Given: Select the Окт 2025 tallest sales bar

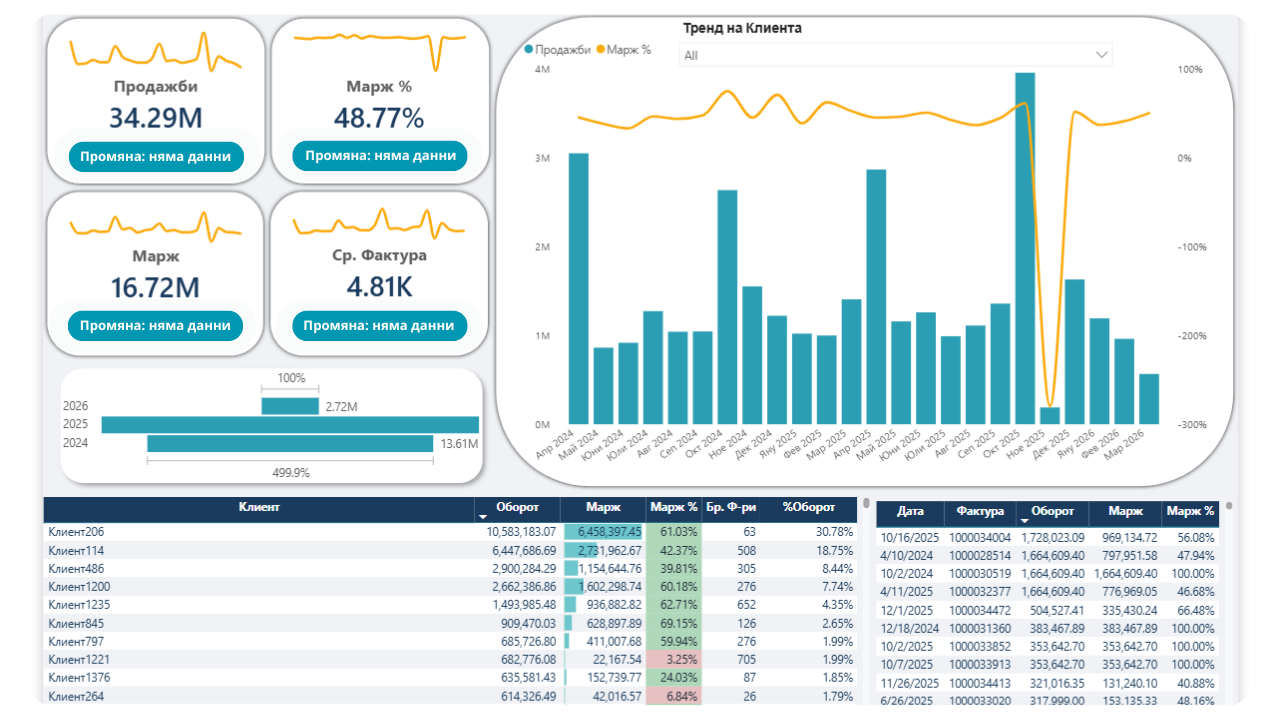Looking at the screenshot, I should 1025,248.
